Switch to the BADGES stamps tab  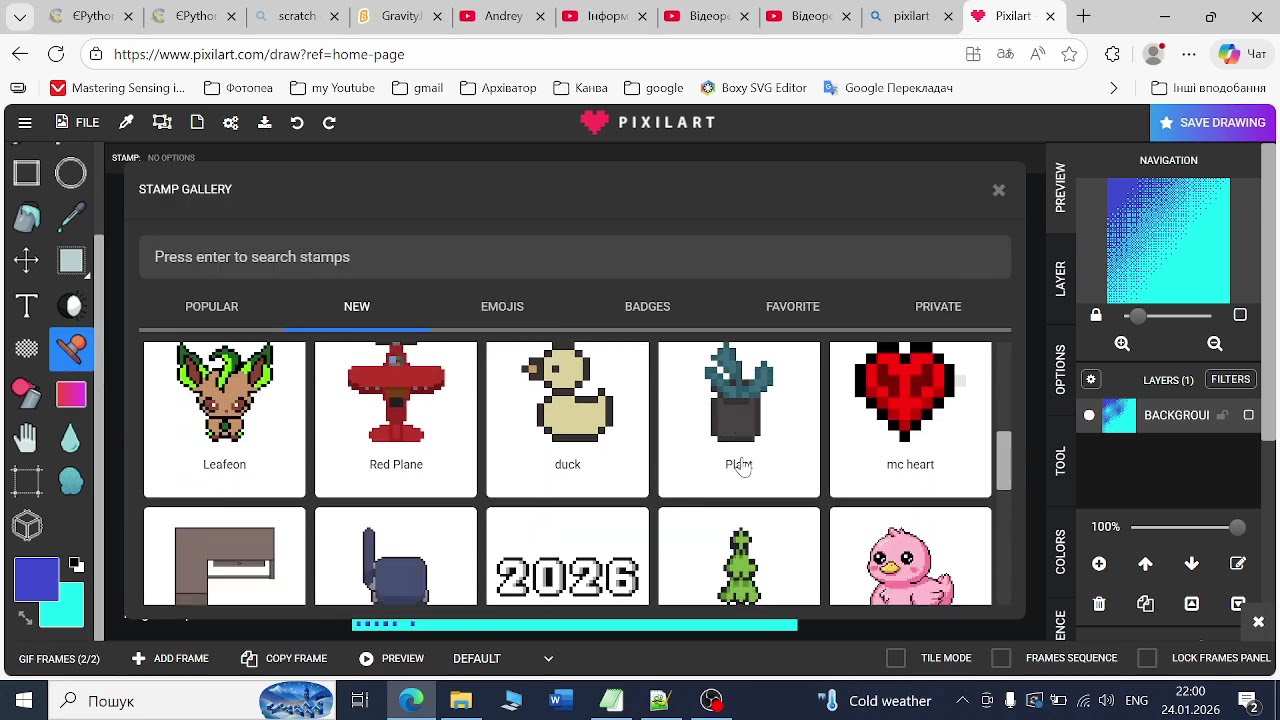point(647,306)
